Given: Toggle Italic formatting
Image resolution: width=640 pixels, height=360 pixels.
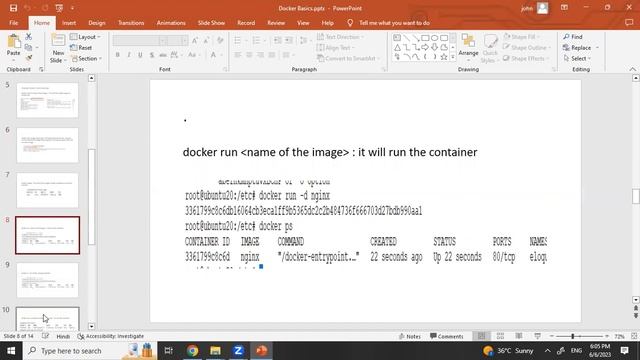Looking at the screenshot, I should [129, 55].
